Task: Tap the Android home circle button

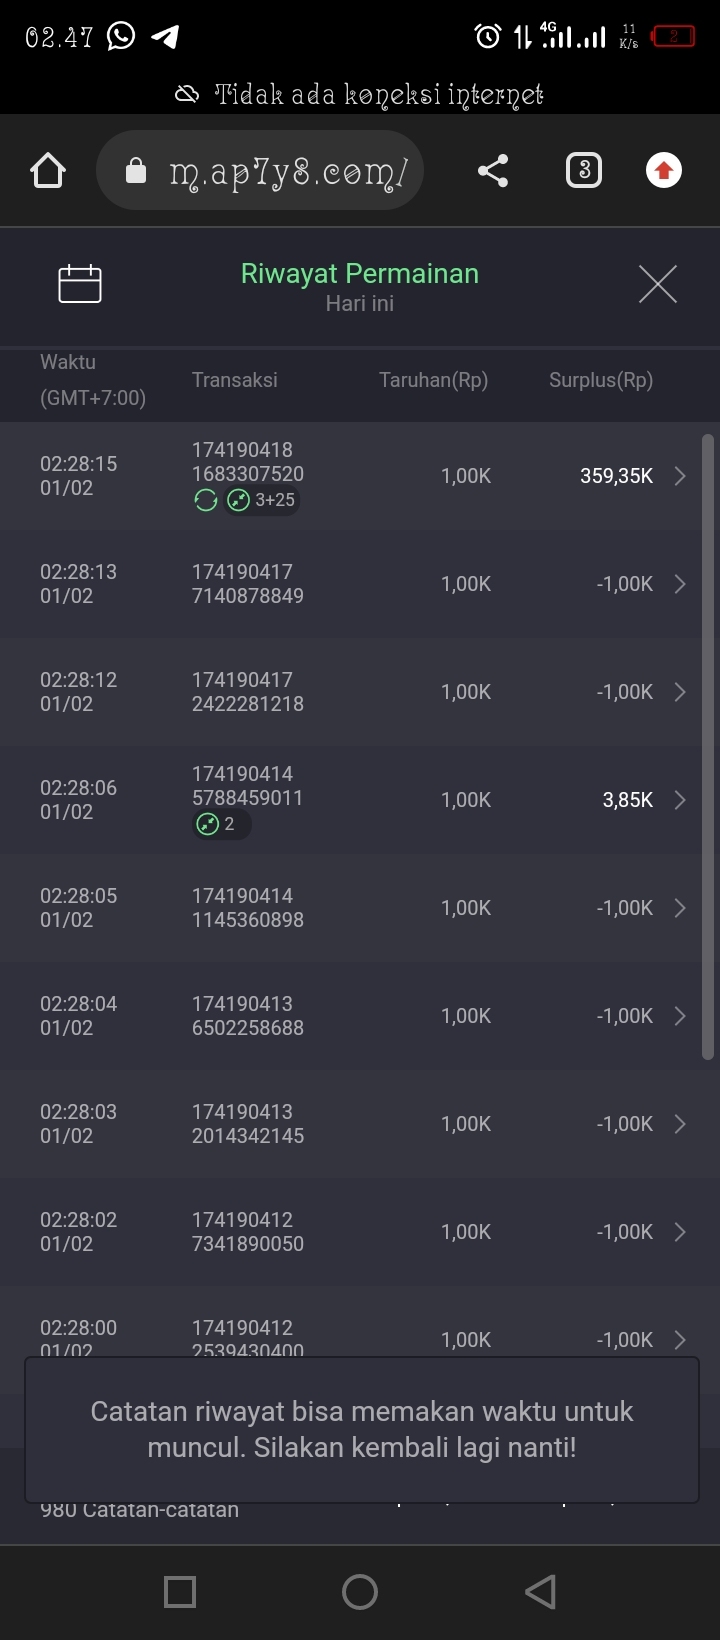Action: pos(360,1592)
